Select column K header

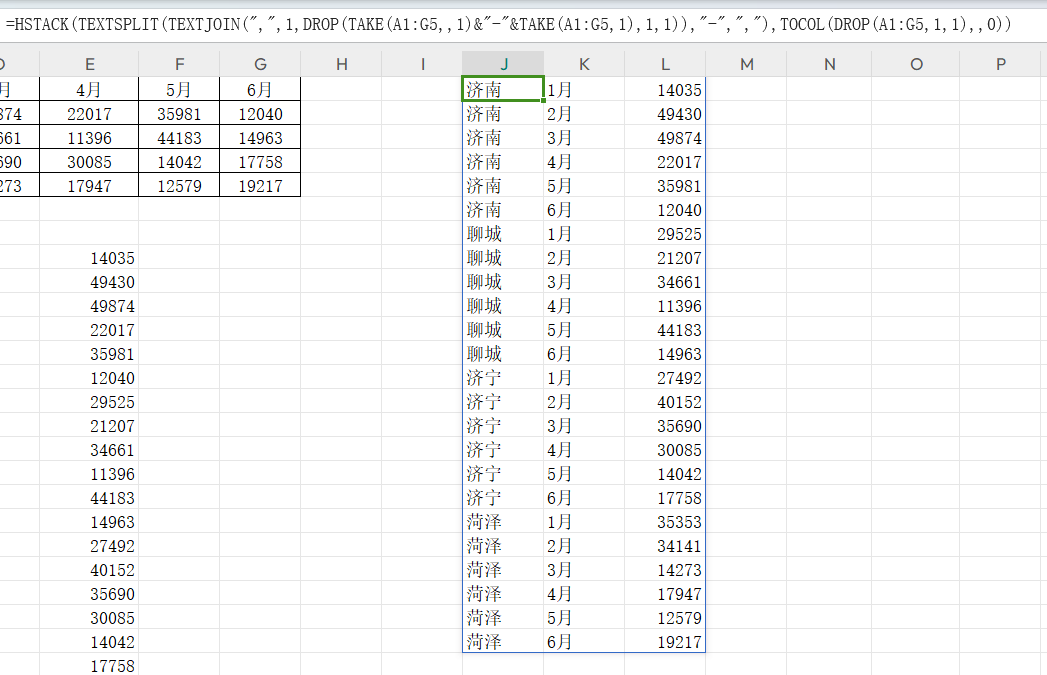[584, 64]
